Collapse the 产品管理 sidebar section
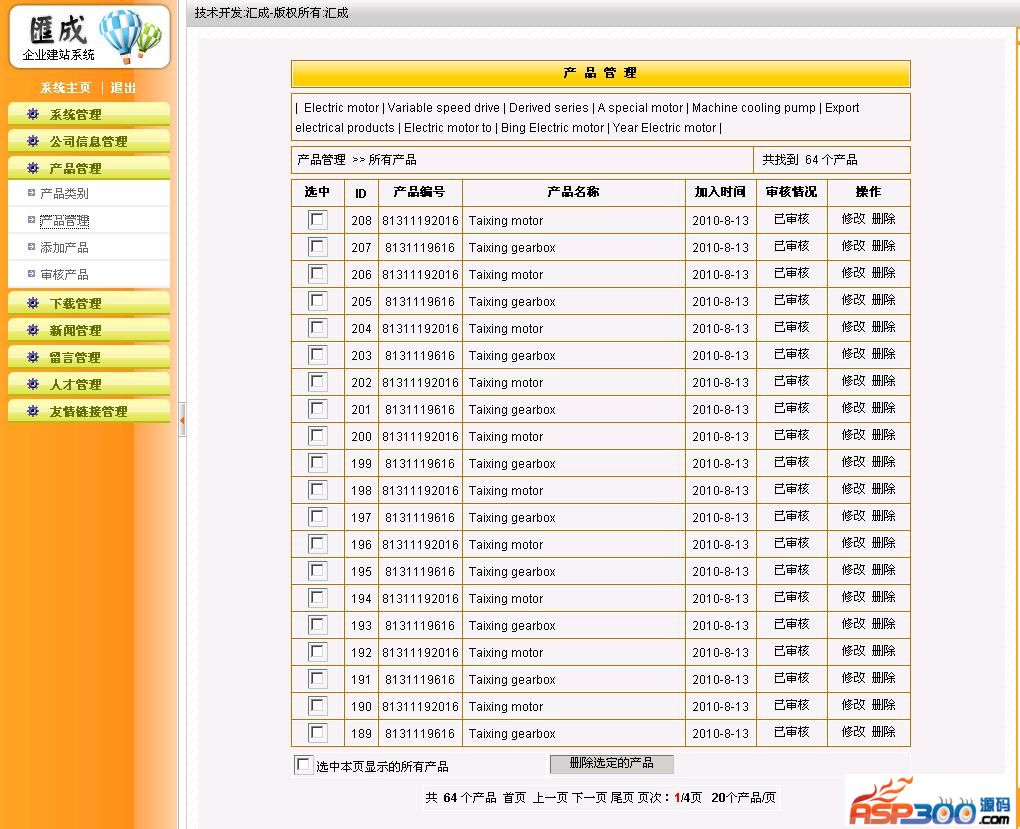The height and width of the screenshot is (829, 1020). (88, 168)
